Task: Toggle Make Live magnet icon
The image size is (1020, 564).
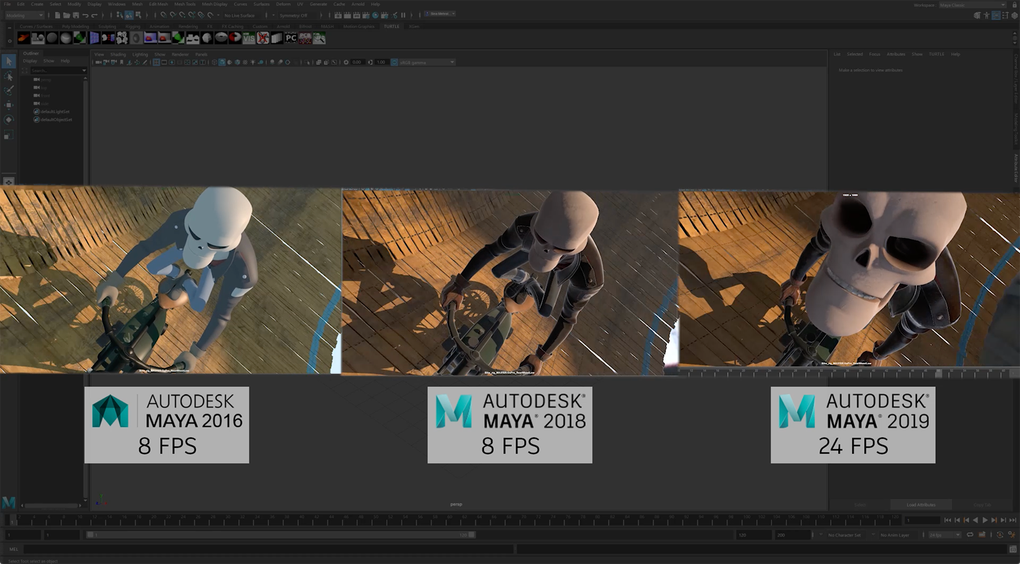Action: 211,15
